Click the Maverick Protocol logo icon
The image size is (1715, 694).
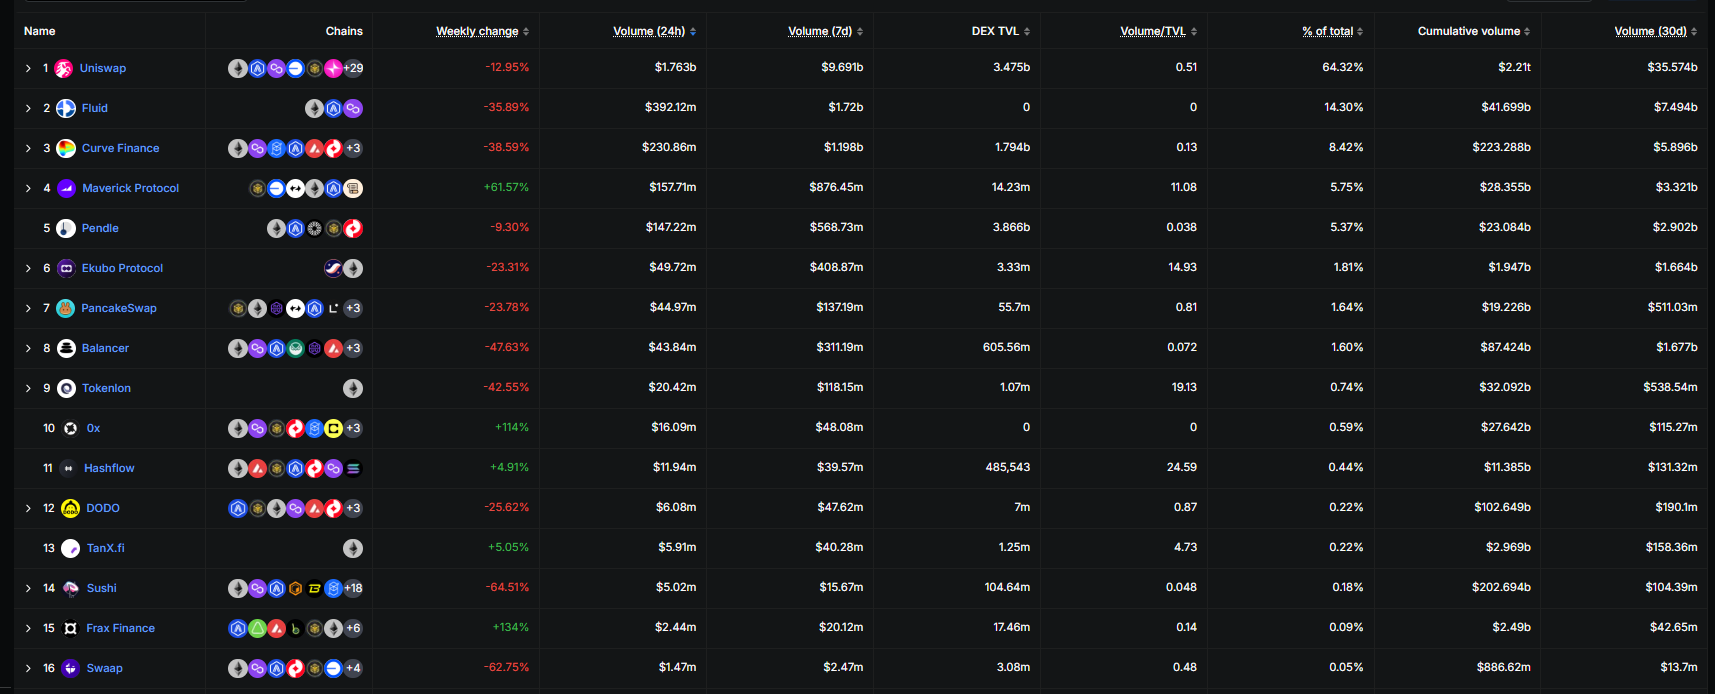click(66, 188)
